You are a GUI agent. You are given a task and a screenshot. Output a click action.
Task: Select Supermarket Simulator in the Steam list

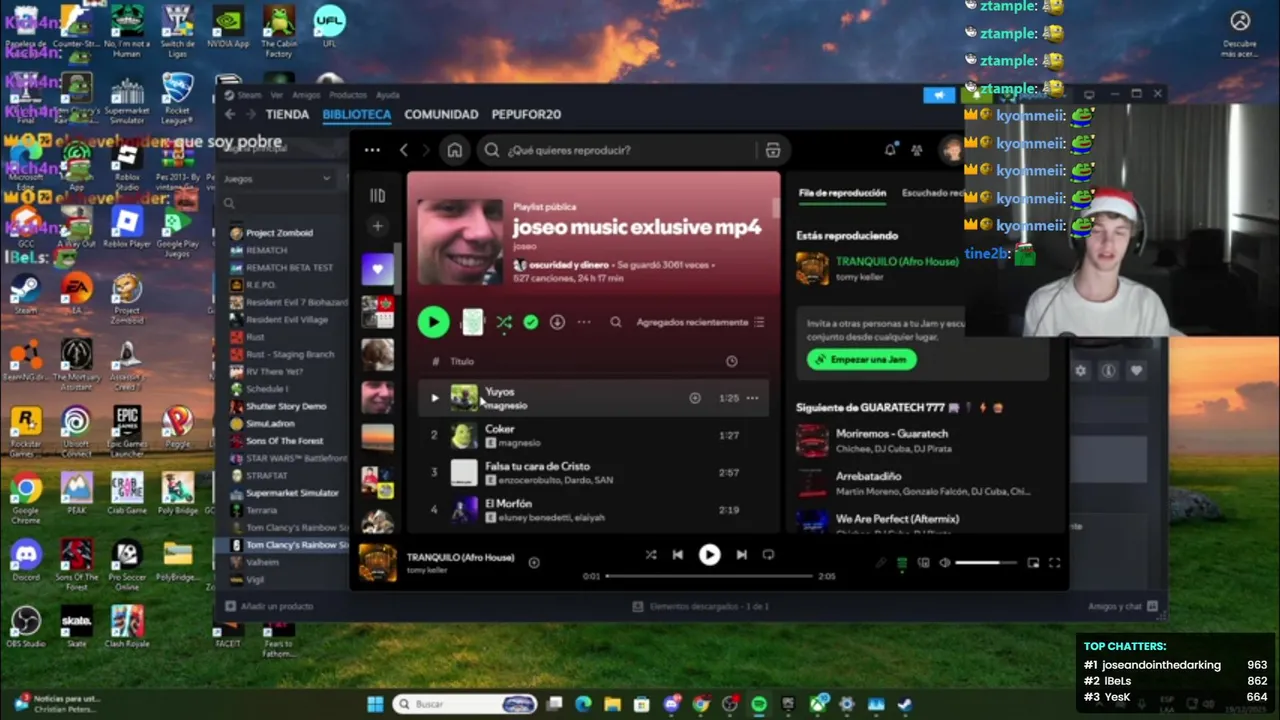click(292, 493)
